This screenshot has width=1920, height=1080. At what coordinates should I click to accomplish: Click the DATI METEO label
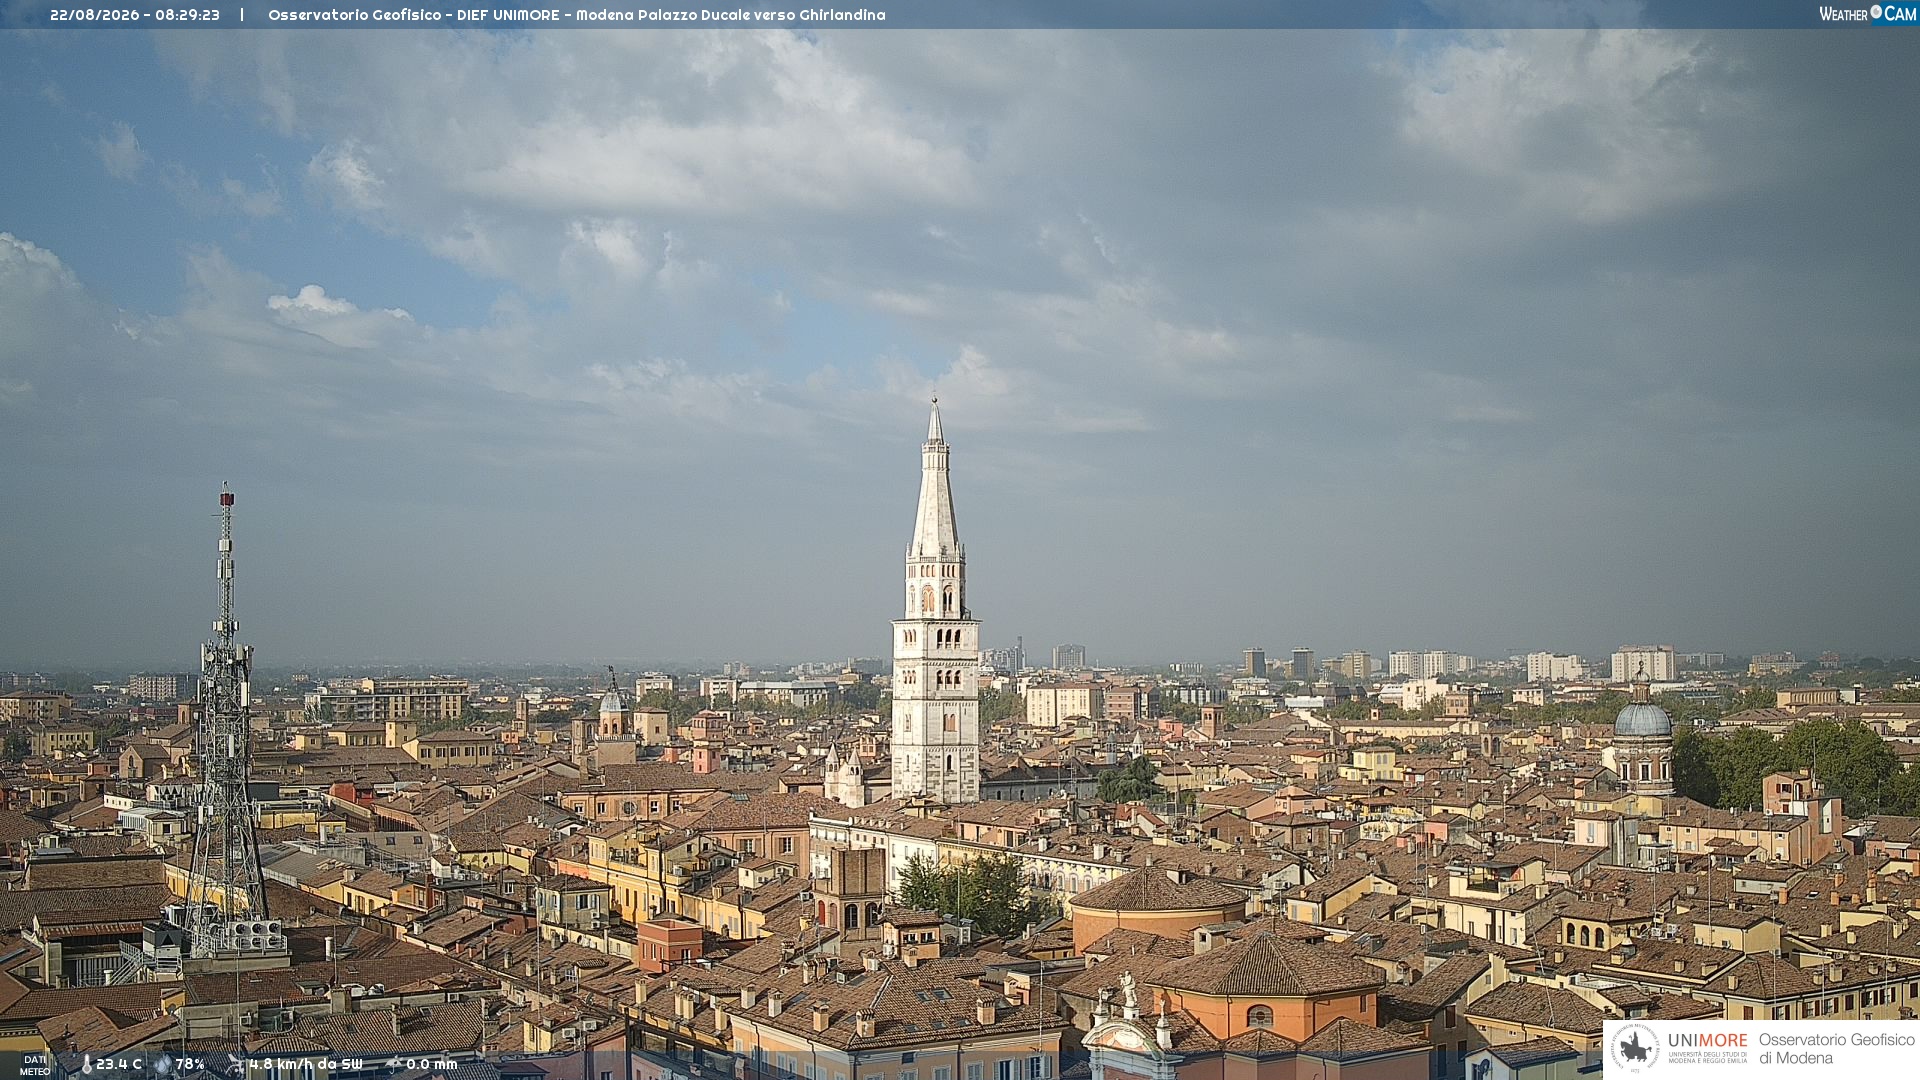tap(35, 1065)
